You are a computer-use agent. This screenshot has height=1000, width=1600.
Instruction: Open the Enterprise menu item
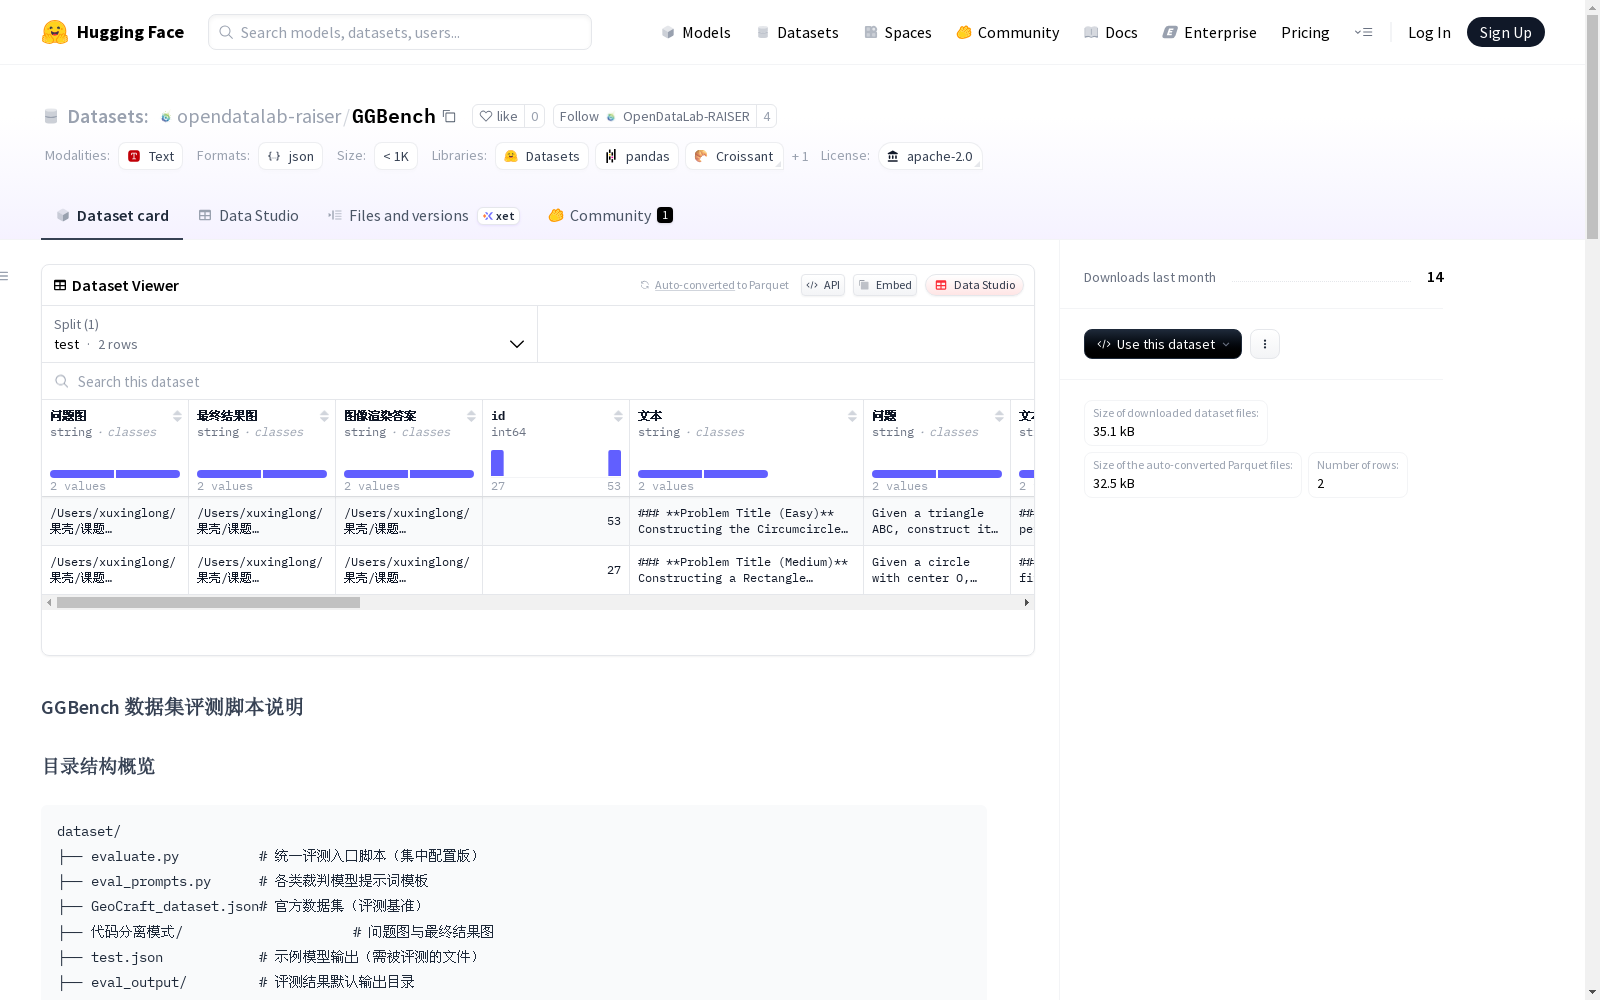(1209, 32)
